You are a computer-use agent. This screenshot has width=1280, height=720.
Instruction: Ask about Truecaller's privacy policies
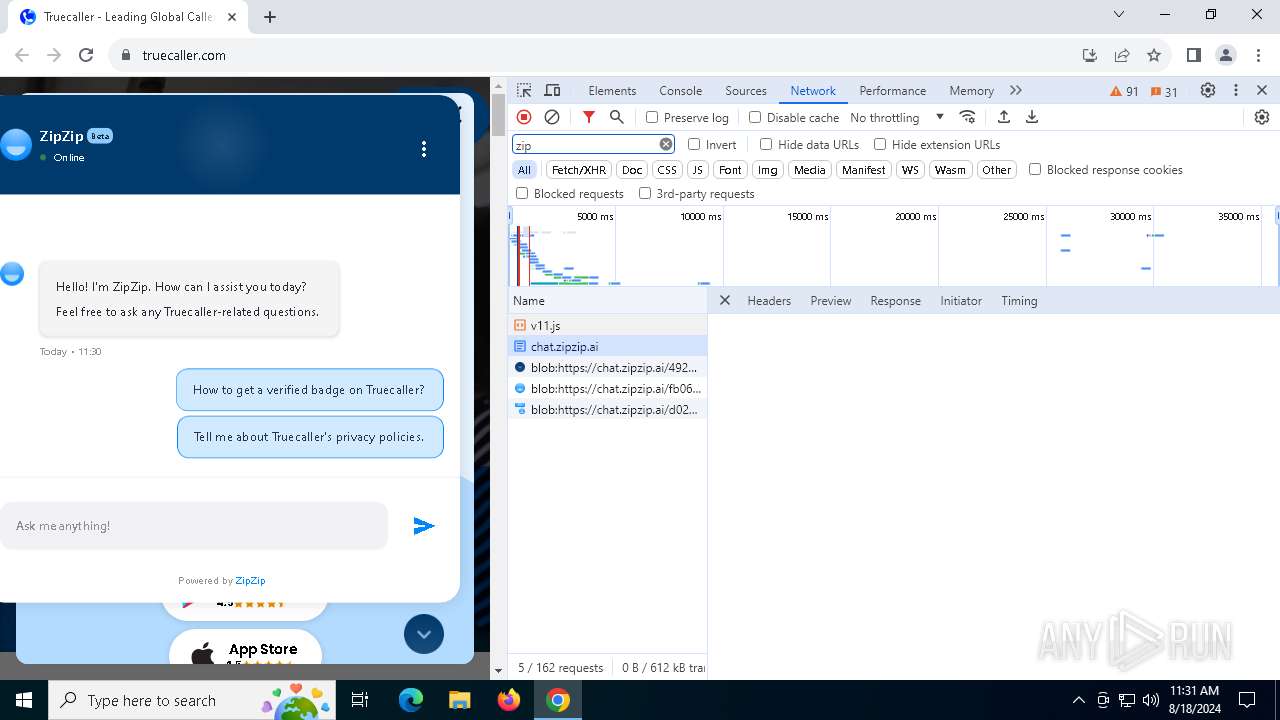309,437
